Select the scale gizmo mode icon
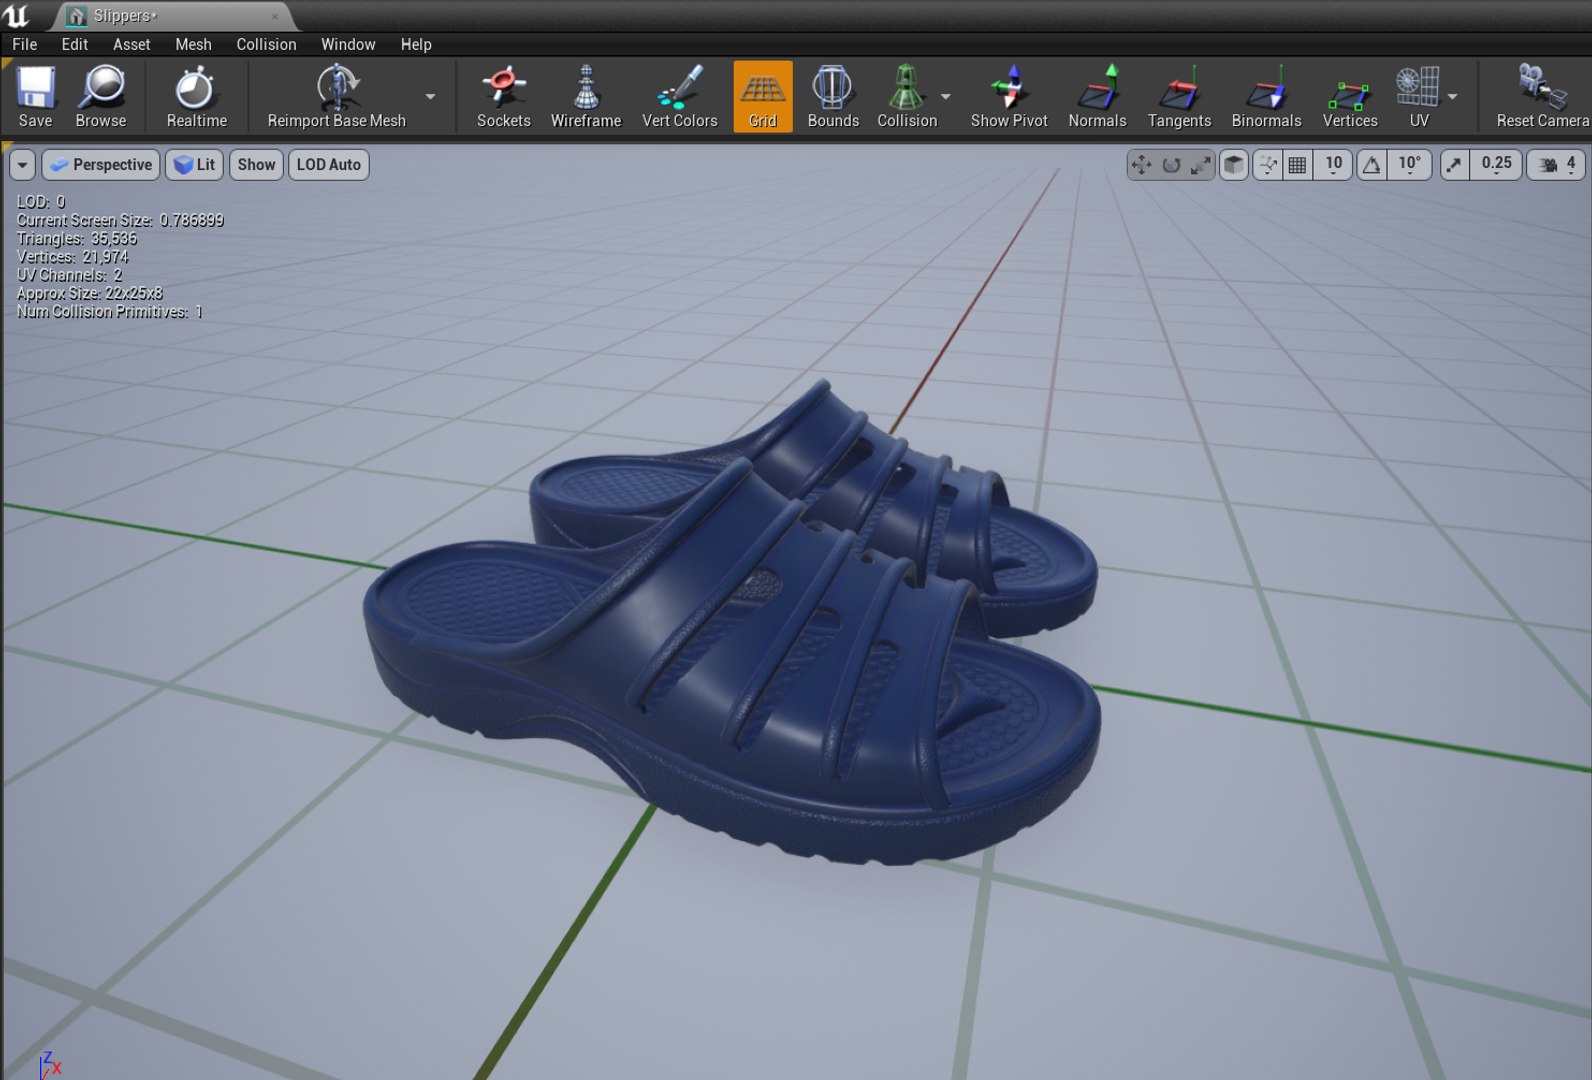This screenshot has height=1080, width=1592. pyautogui.click(x=1200, y=165)
